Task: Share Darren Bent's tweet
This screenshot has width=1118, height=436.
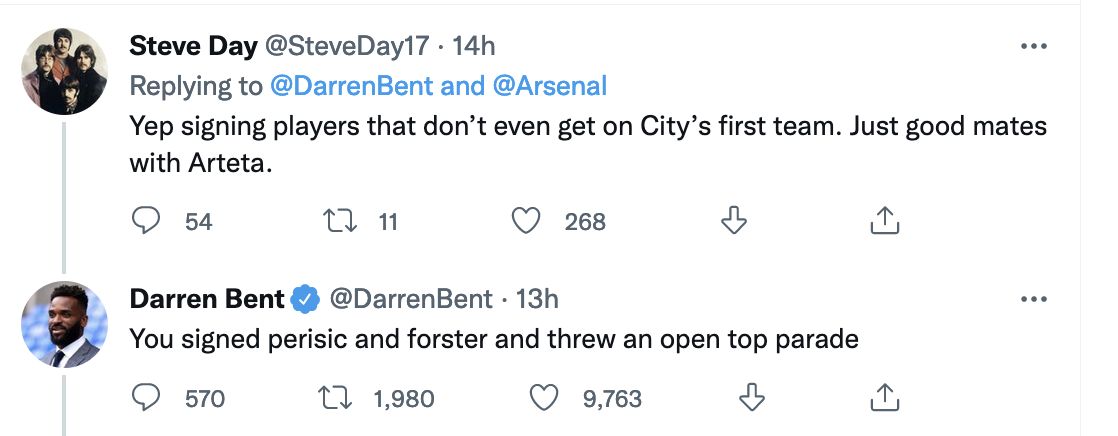Action: tap(885, 397)
